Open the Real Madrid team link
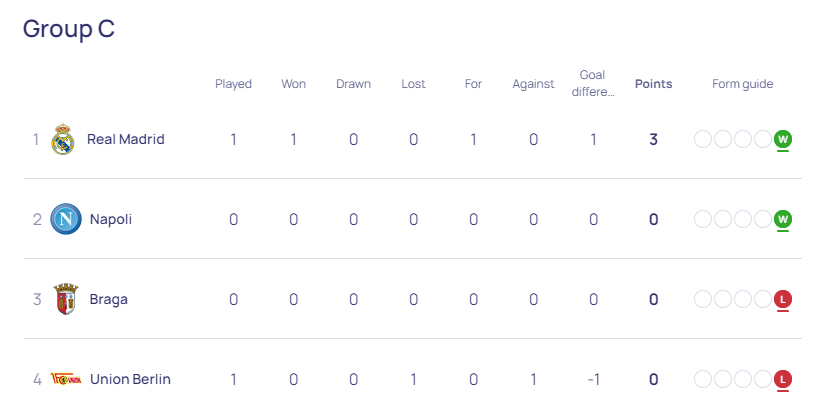This screenshot has height=417, width=826. click(125, 139)
